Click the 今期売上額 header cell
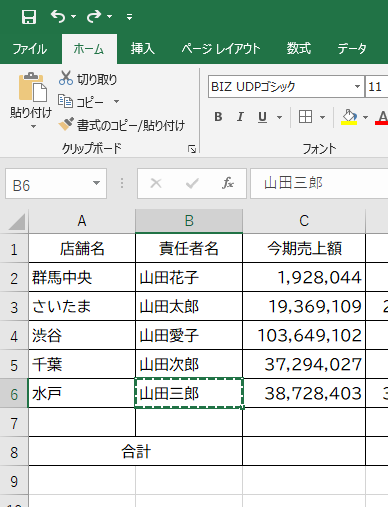388x507 pixels. coord(304,248)
